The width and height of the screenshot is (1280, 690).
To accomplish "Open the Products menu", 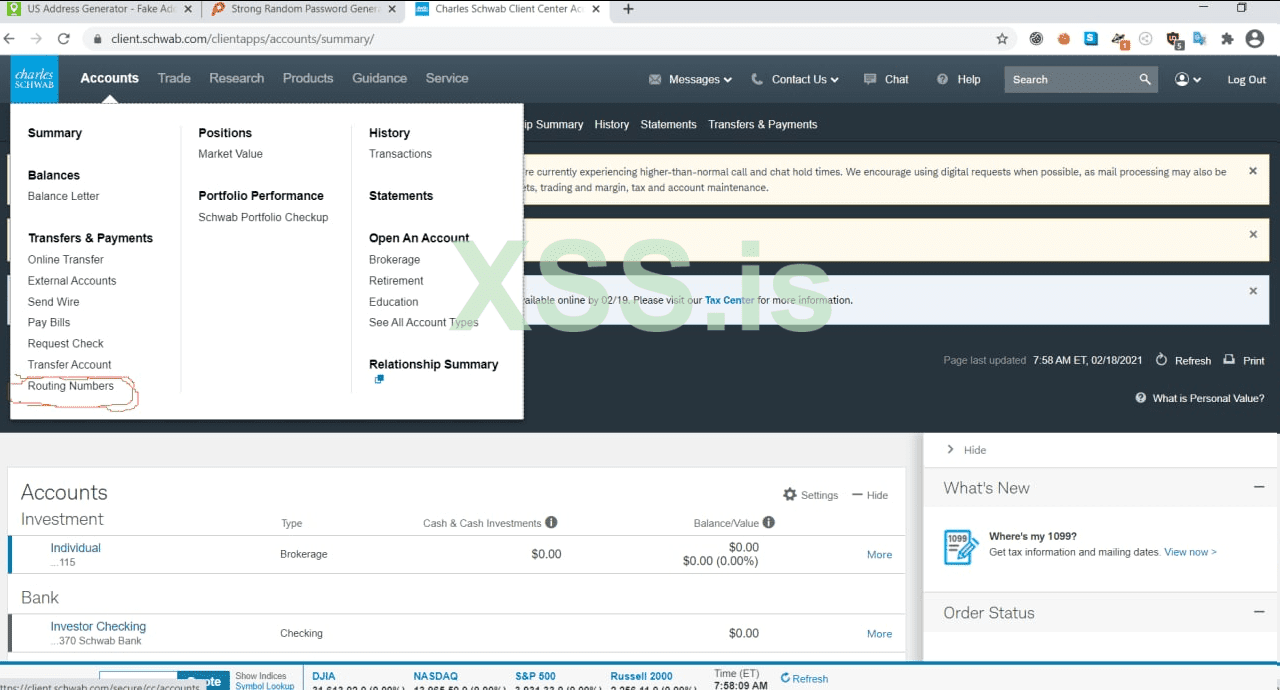I will pos(308,78).
